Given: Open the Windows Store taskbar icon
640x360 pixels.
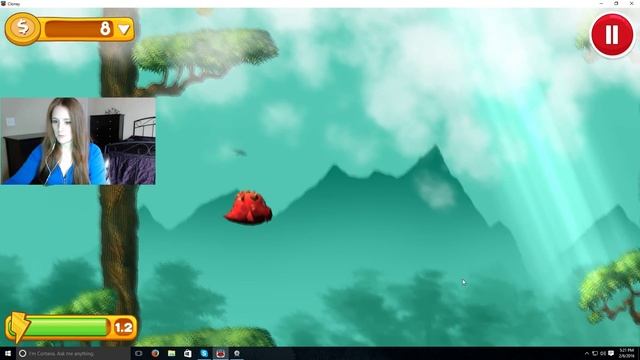Looking at the screenshot, I should [188, 353].
